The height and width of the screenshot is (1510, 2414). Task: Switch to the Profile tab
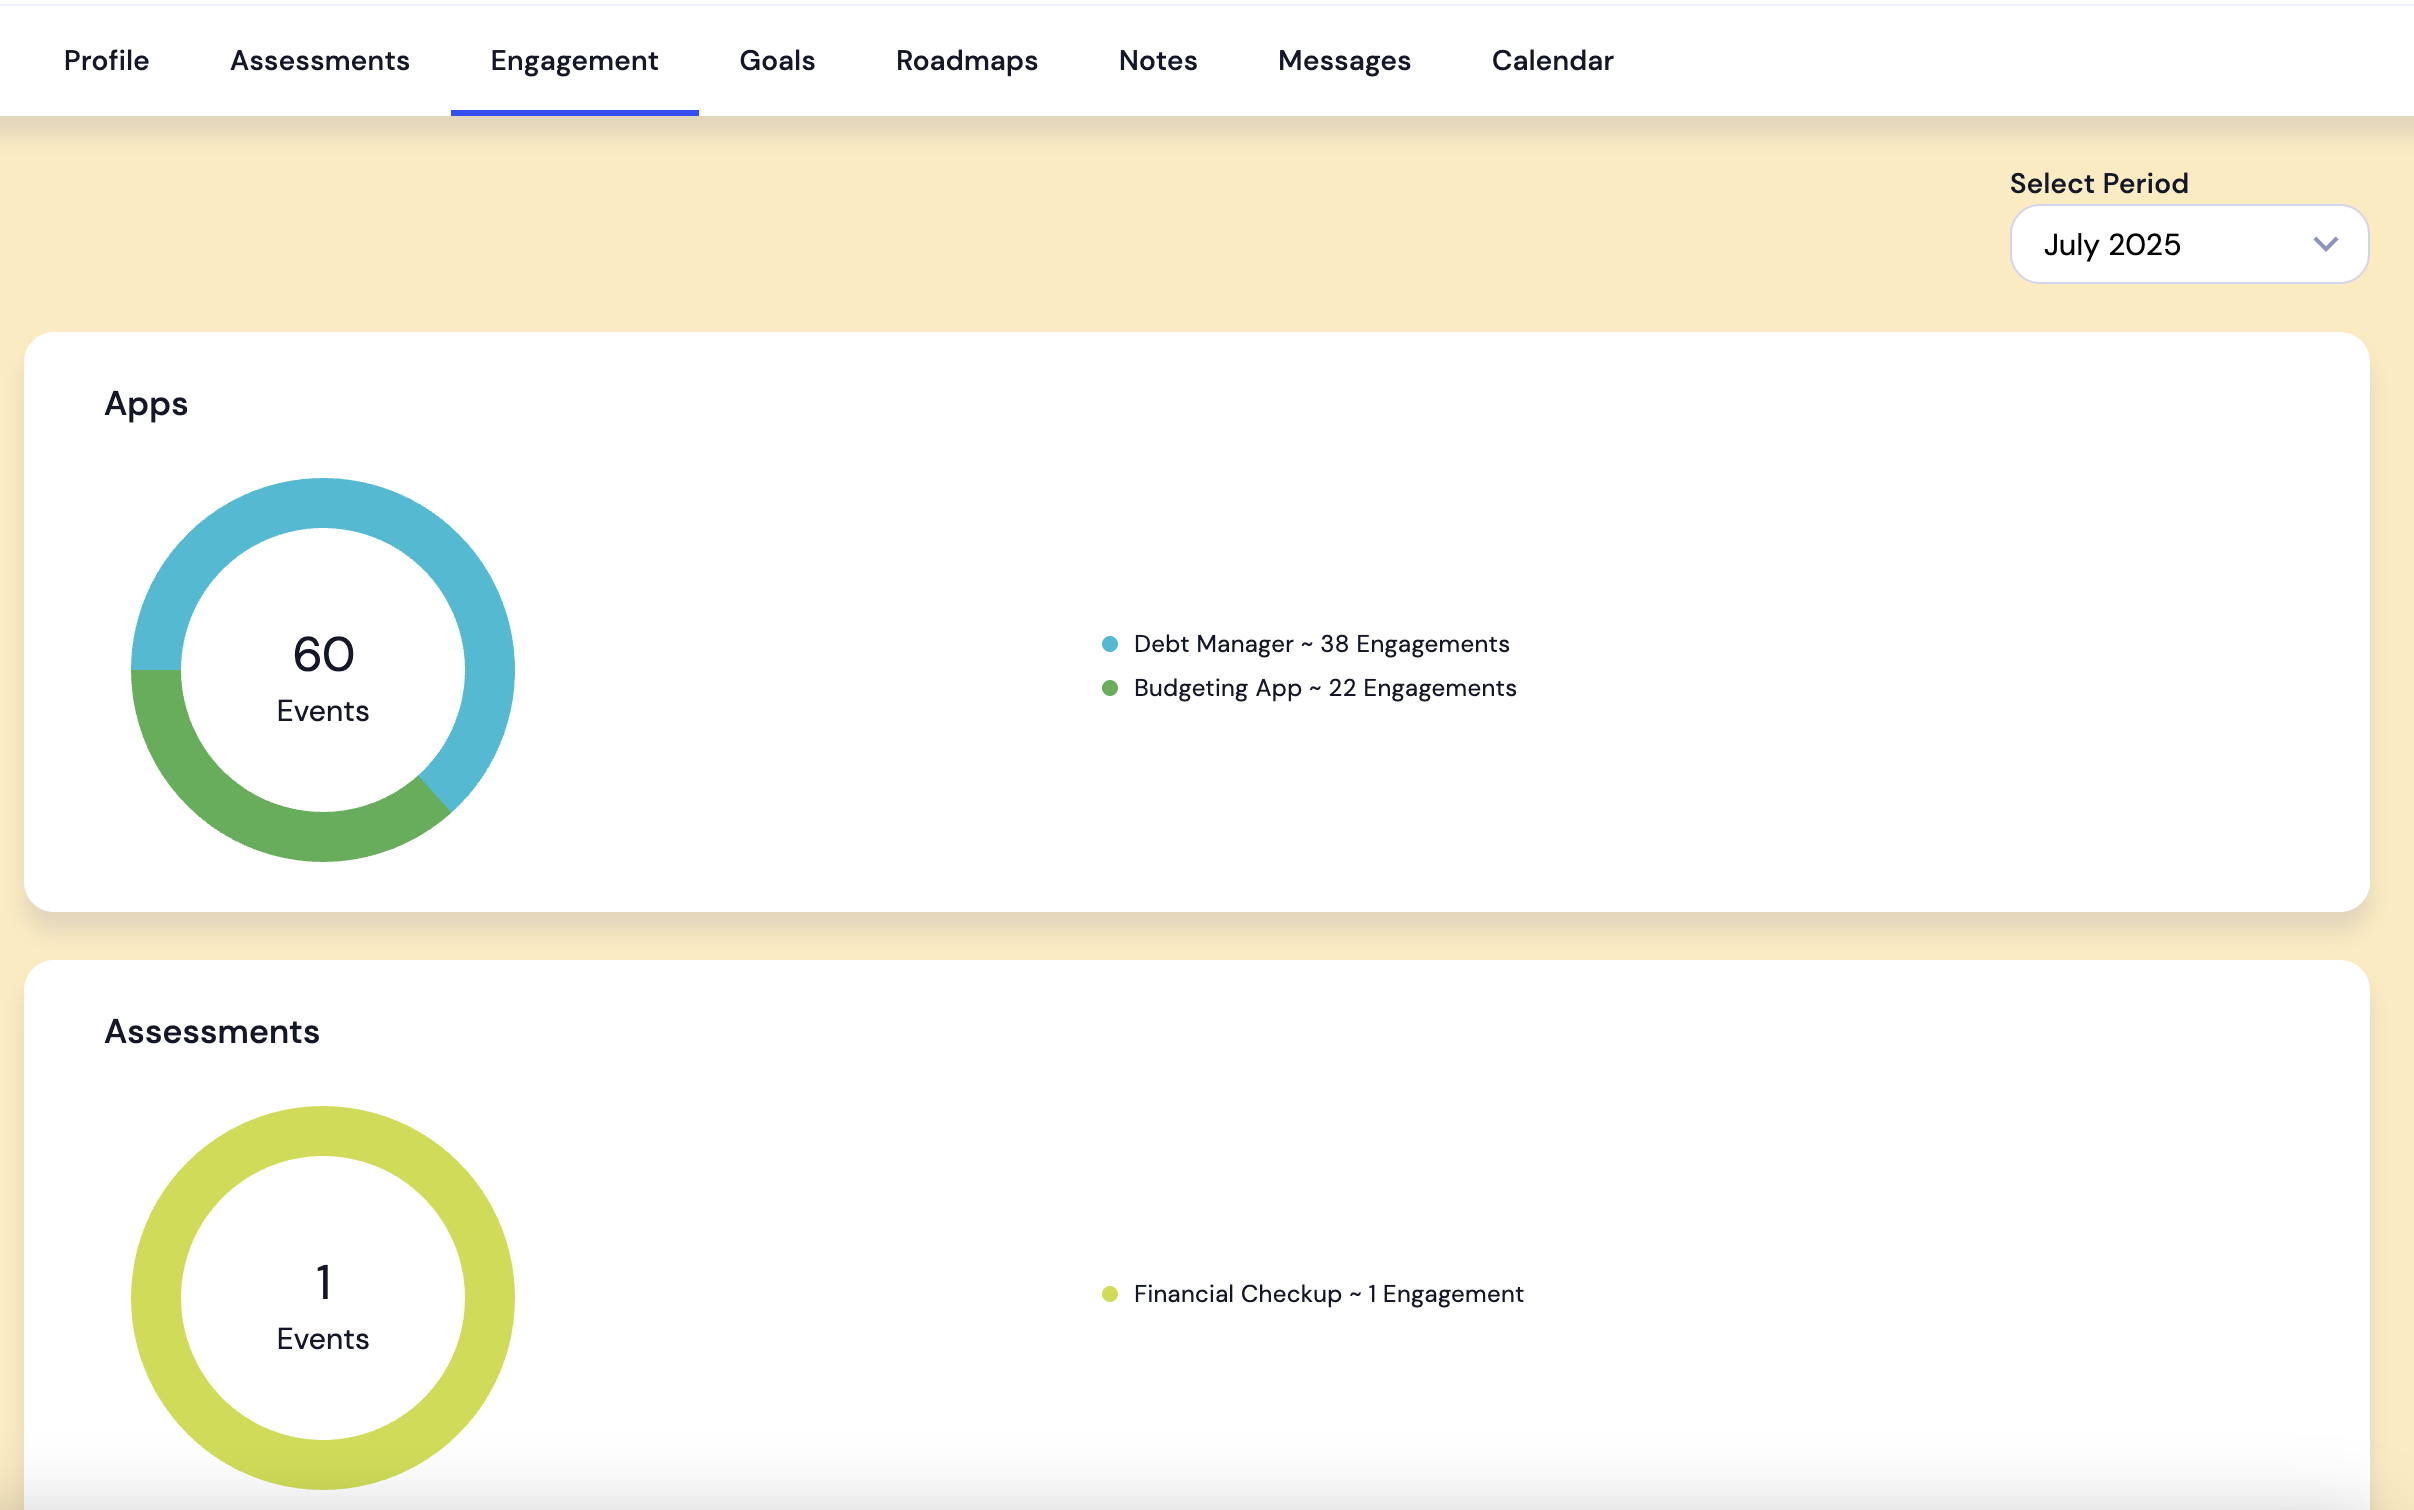click(x=106, y=60)
